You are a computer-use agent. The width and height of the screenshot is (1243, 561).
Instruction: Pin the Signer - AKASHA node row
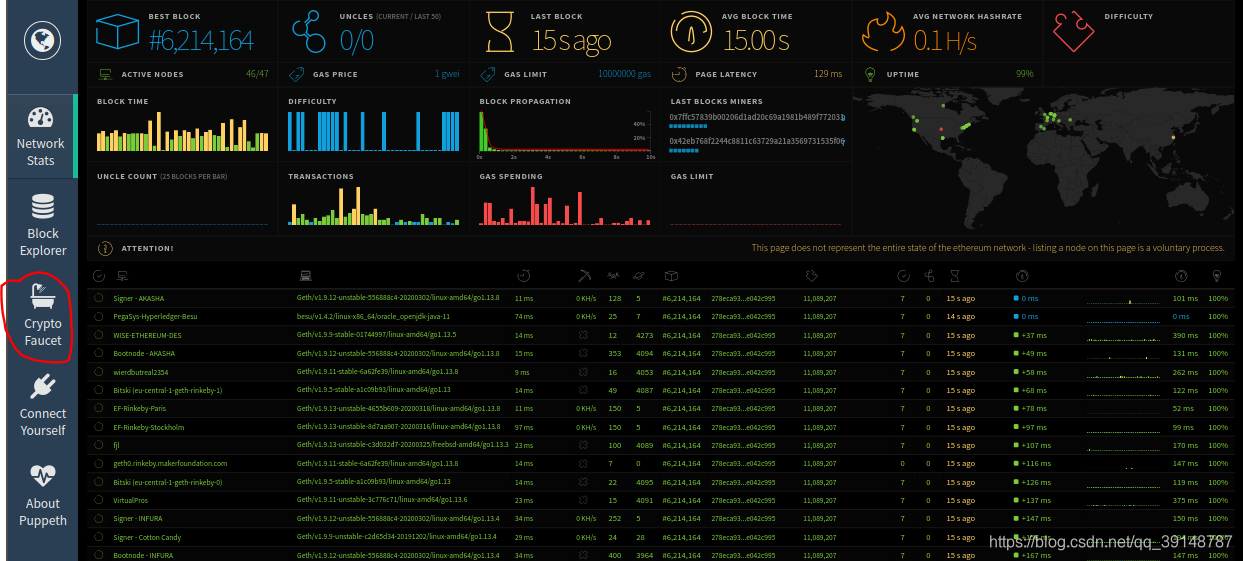click(98, 298)
